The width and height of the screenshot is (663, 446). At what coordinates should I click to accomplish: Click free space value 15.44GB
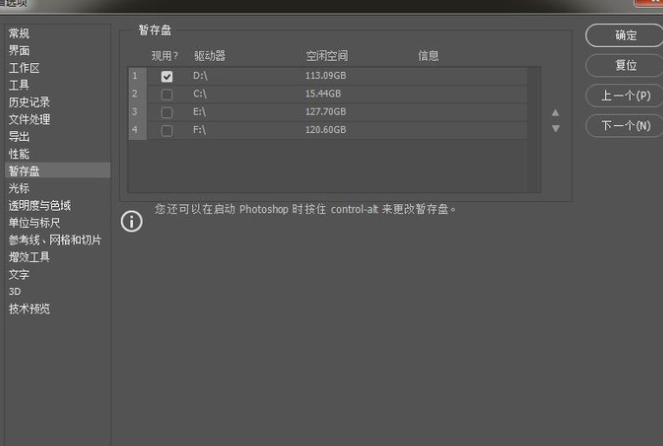pyautogui.click(x=323, y=94)
